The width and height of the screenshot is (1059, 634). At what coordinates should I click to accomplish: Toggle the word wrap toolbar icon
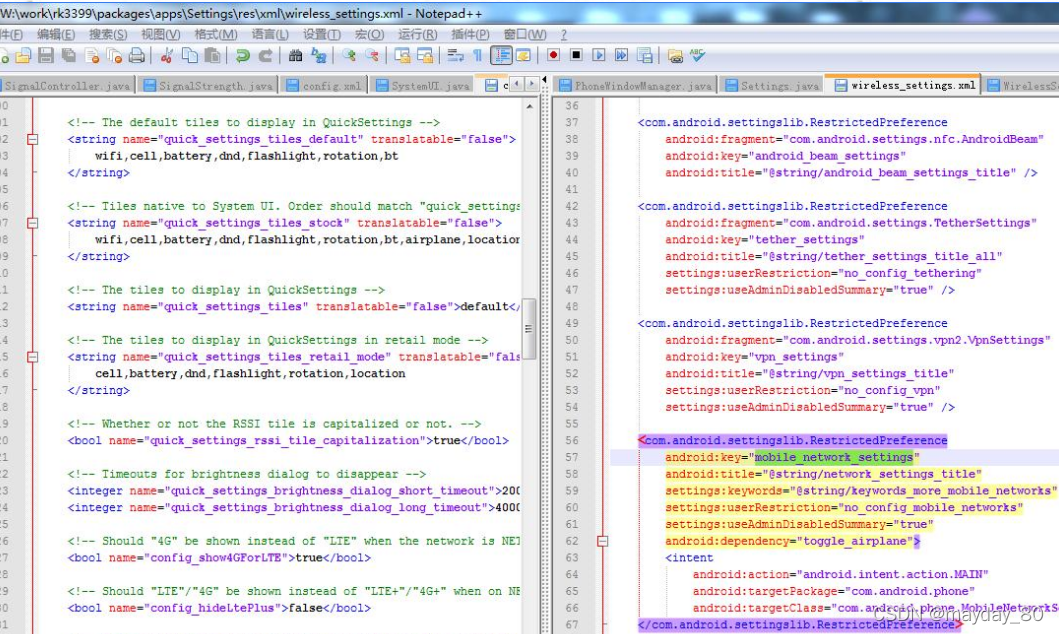pos(455,56)
